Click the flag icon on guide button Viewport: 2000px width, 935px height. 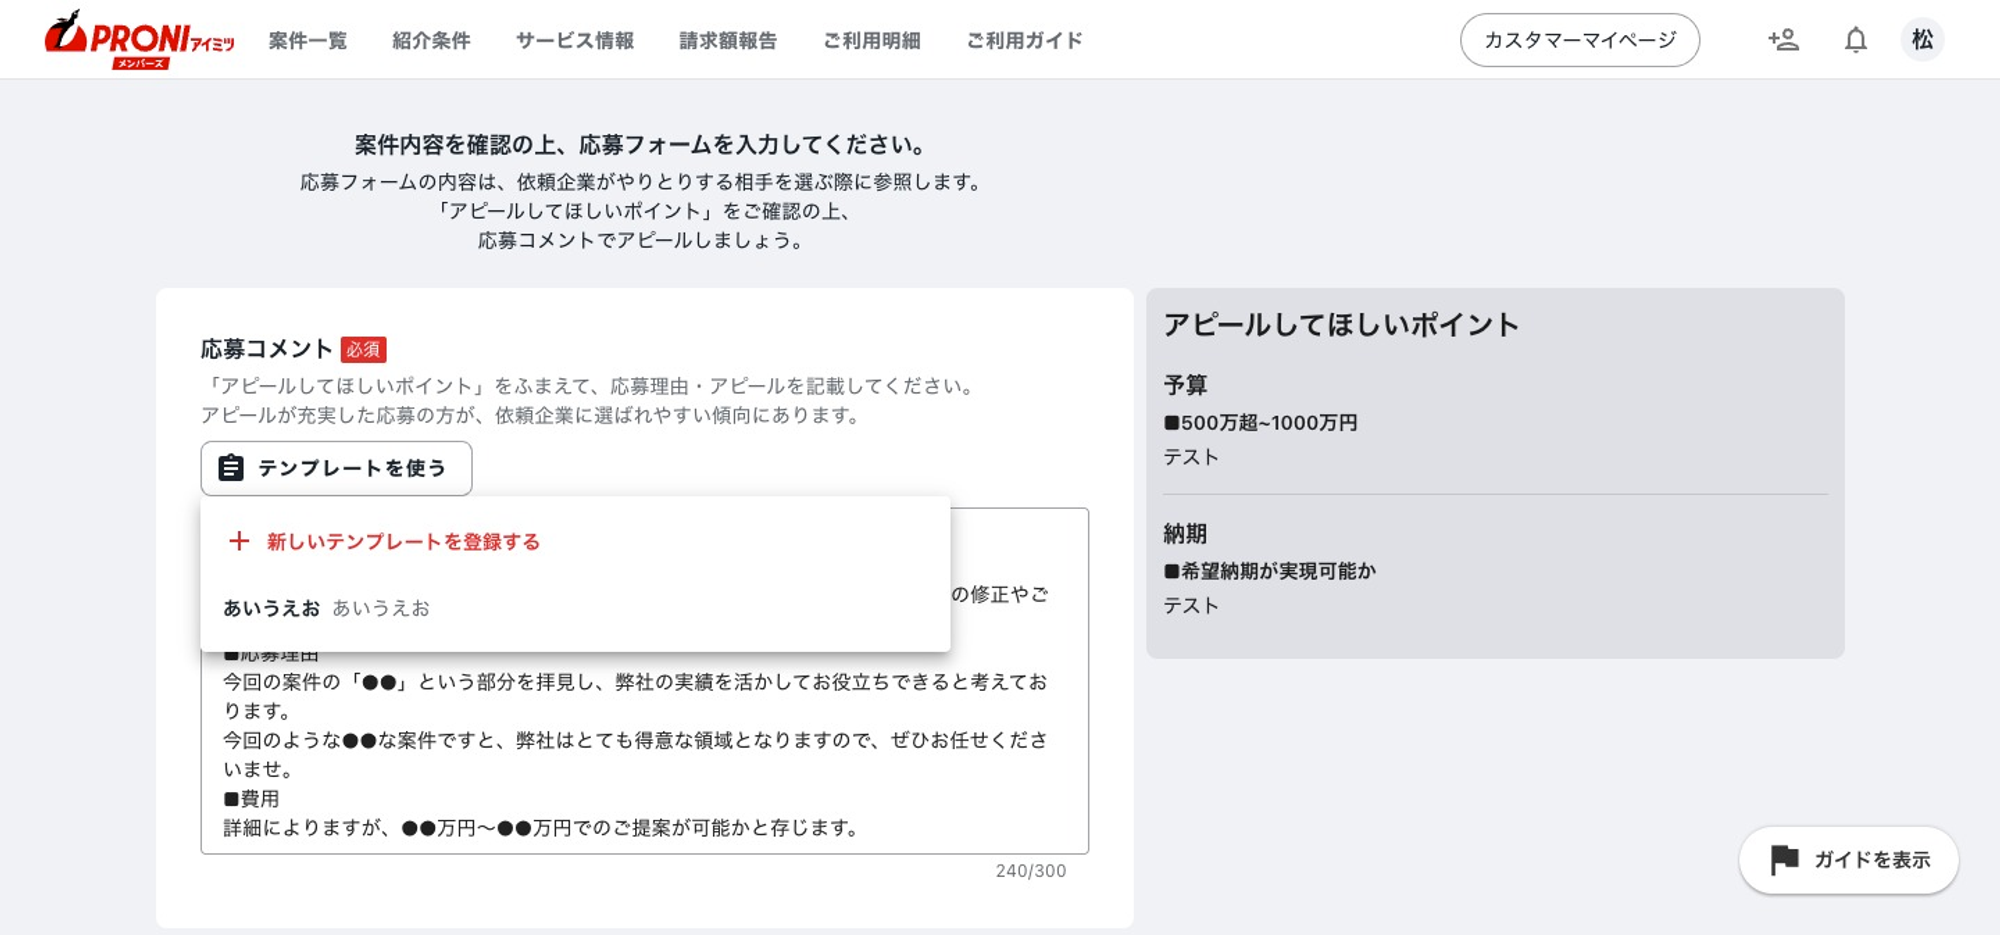coord(1784,860)
